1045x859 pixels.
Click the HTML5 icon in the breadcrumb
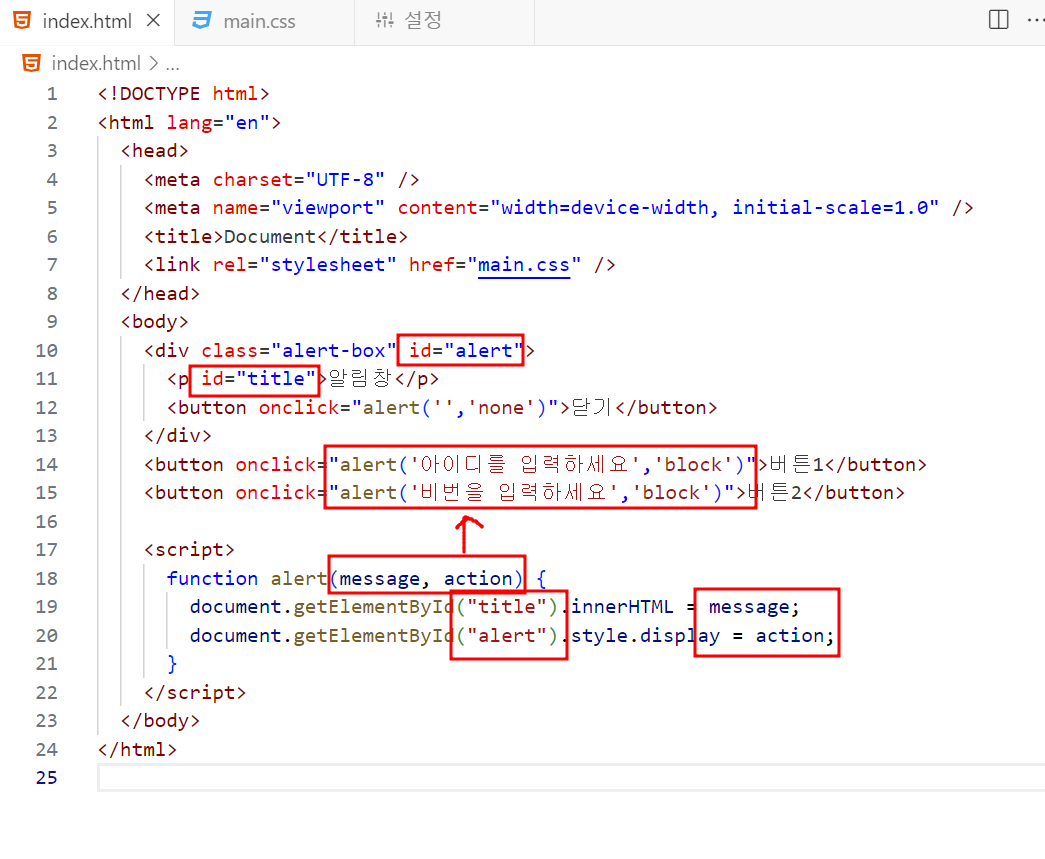coord(31,63)
